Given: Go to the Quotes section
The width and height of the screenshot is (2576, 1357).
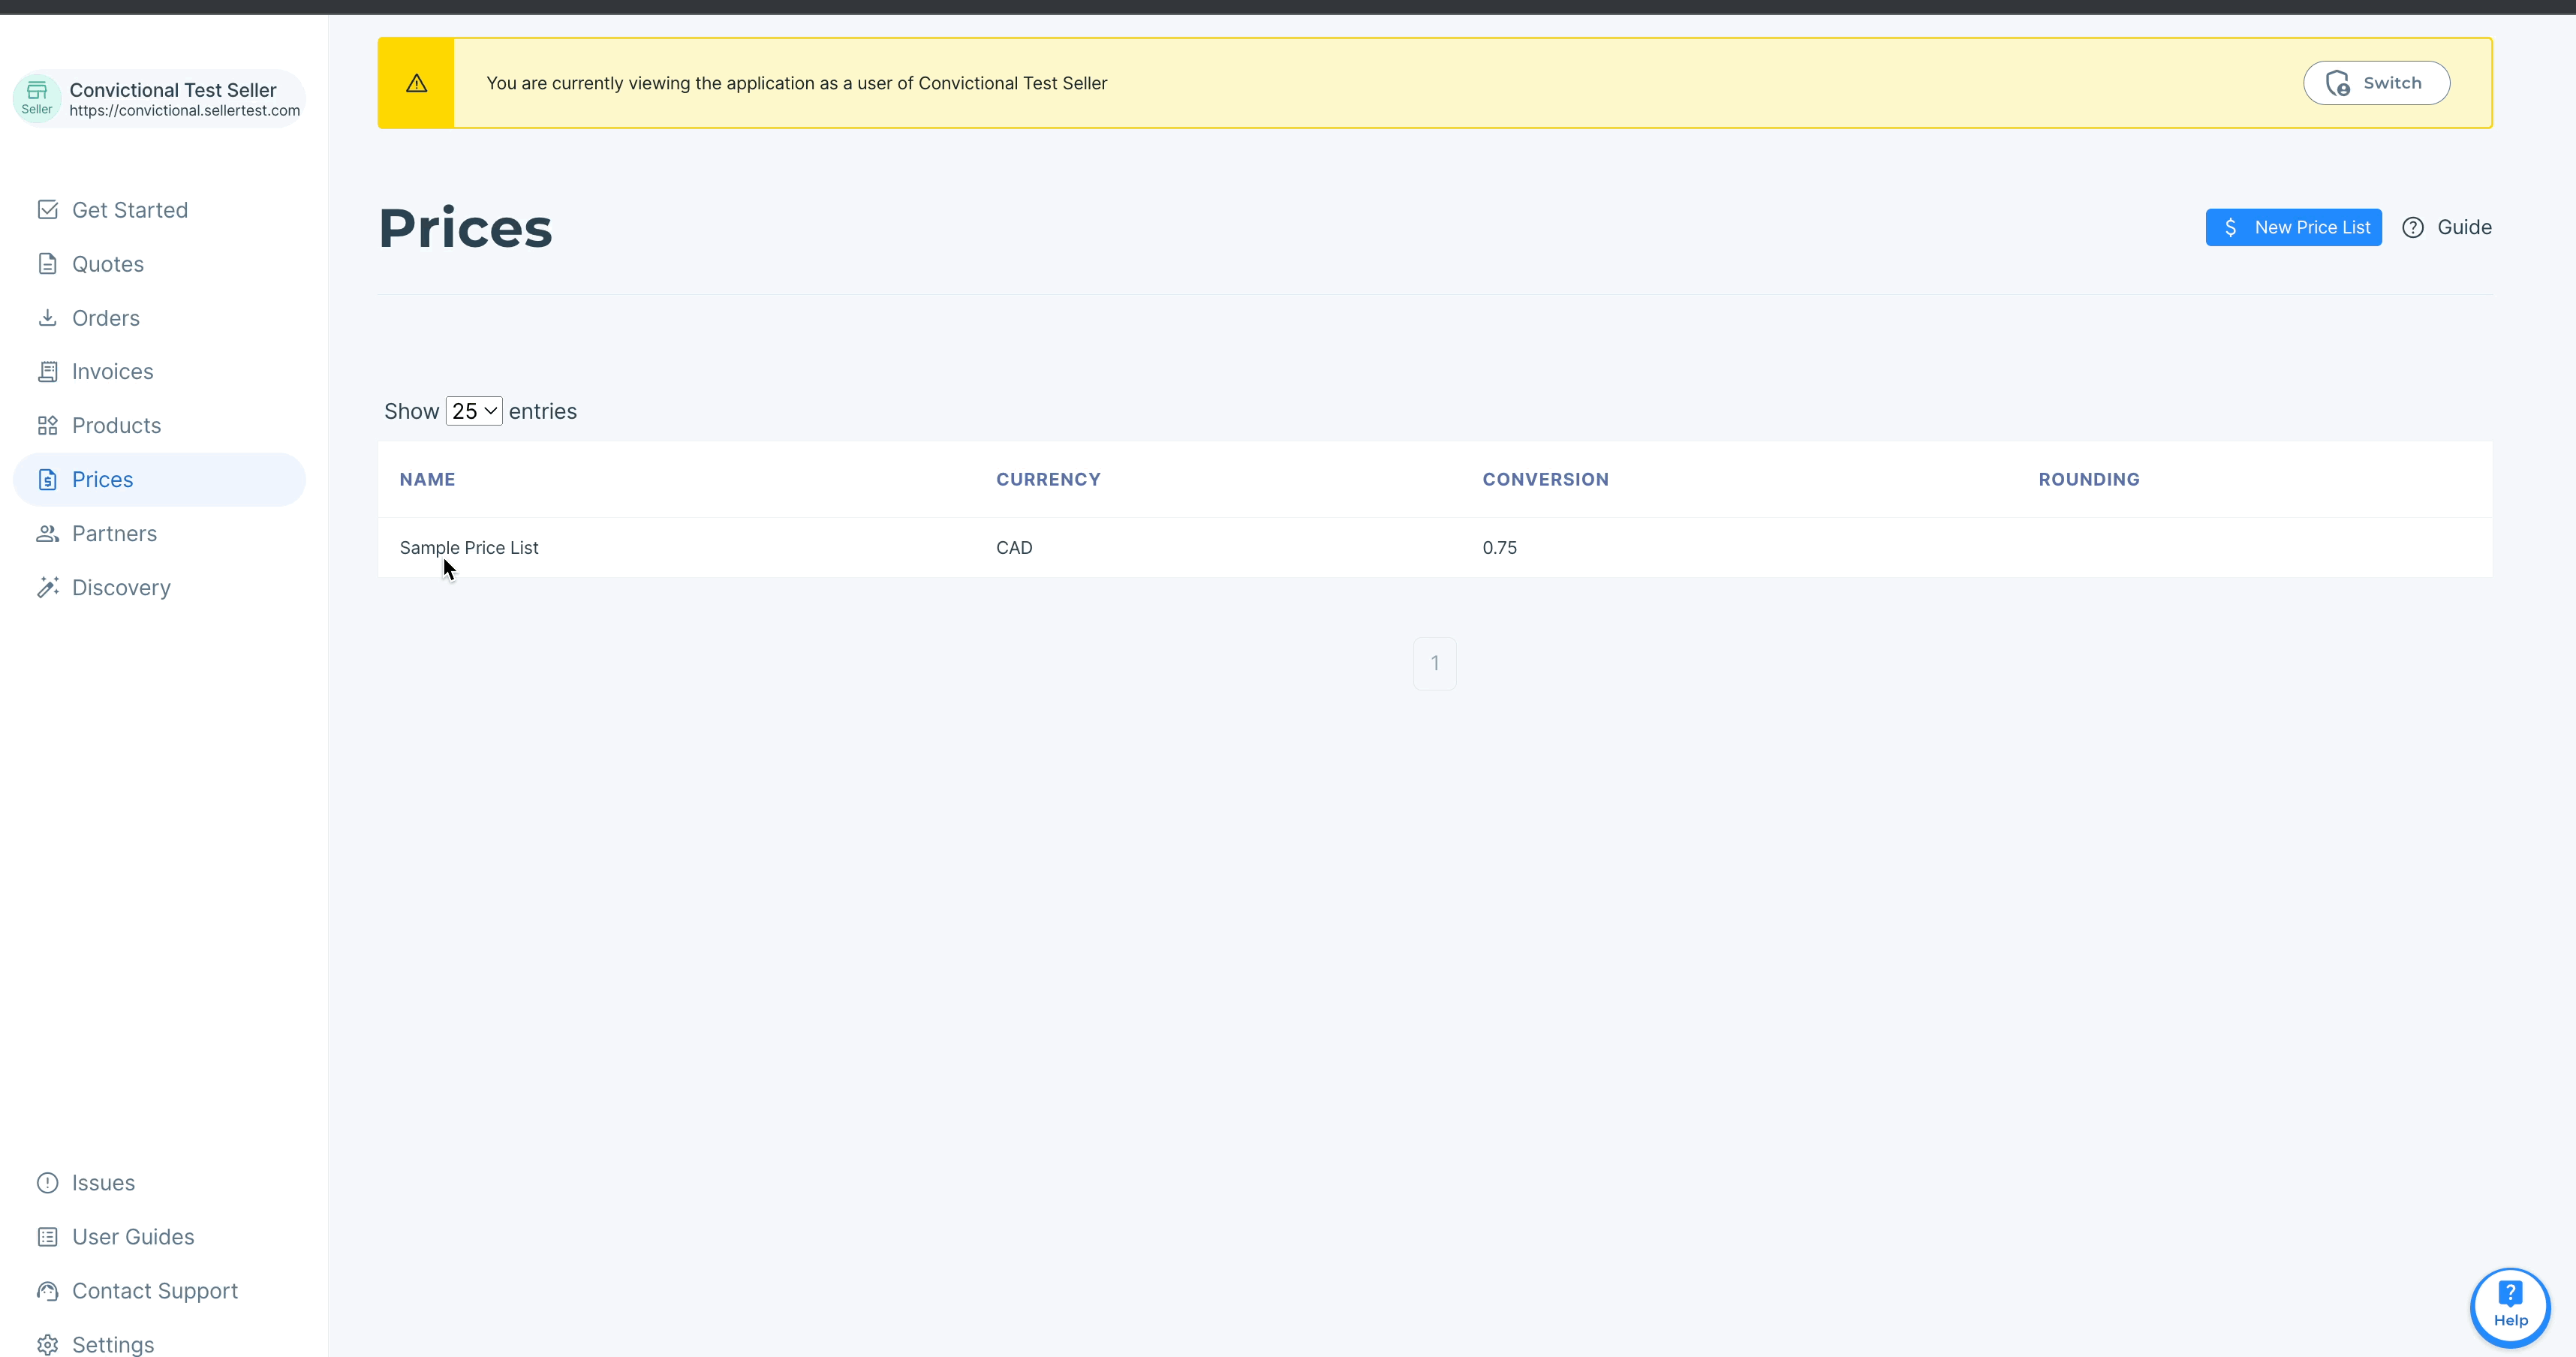Looking at the screenshot, I should (159, 264).
